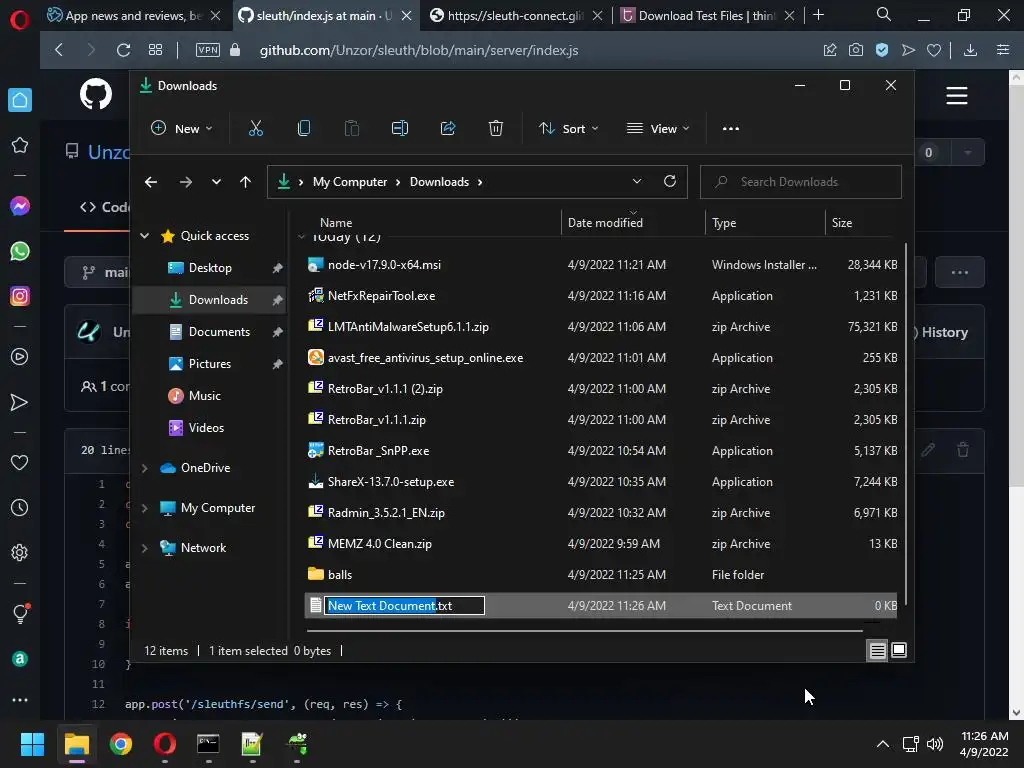Reload the GitHub page in Opera
The width and height of the screenshot is (1024, 768).
123,50
